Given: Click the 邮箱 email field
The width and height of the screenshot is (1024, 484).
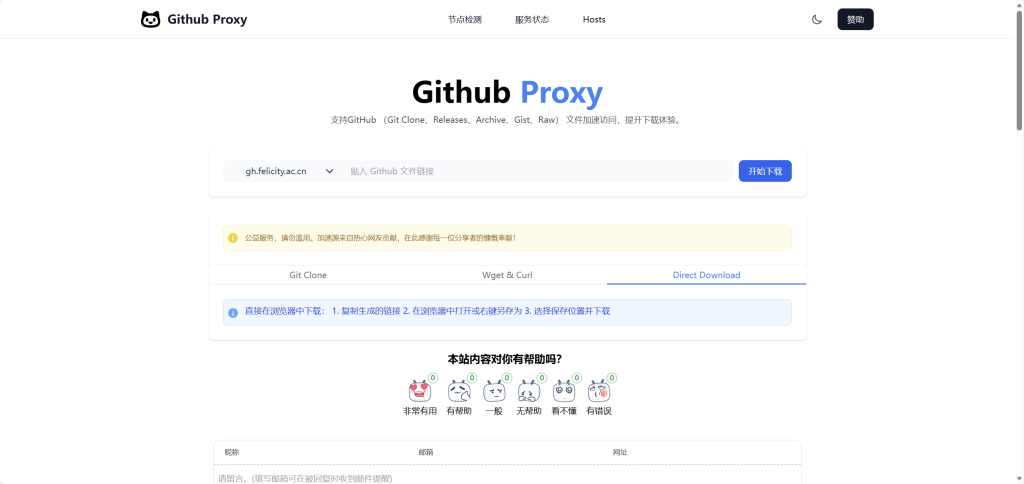Looking at the screenshot, I should point(507,453).
